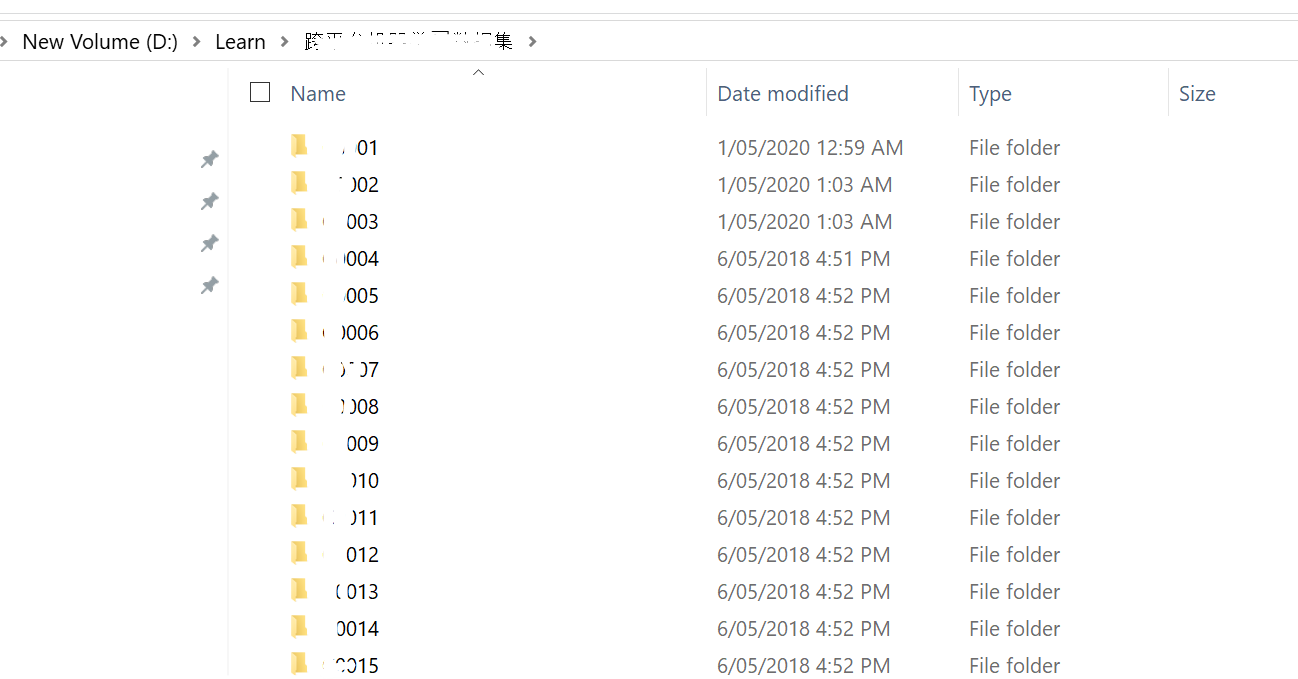Click the bottom pin icon in the sidebar

click(210, 285)
